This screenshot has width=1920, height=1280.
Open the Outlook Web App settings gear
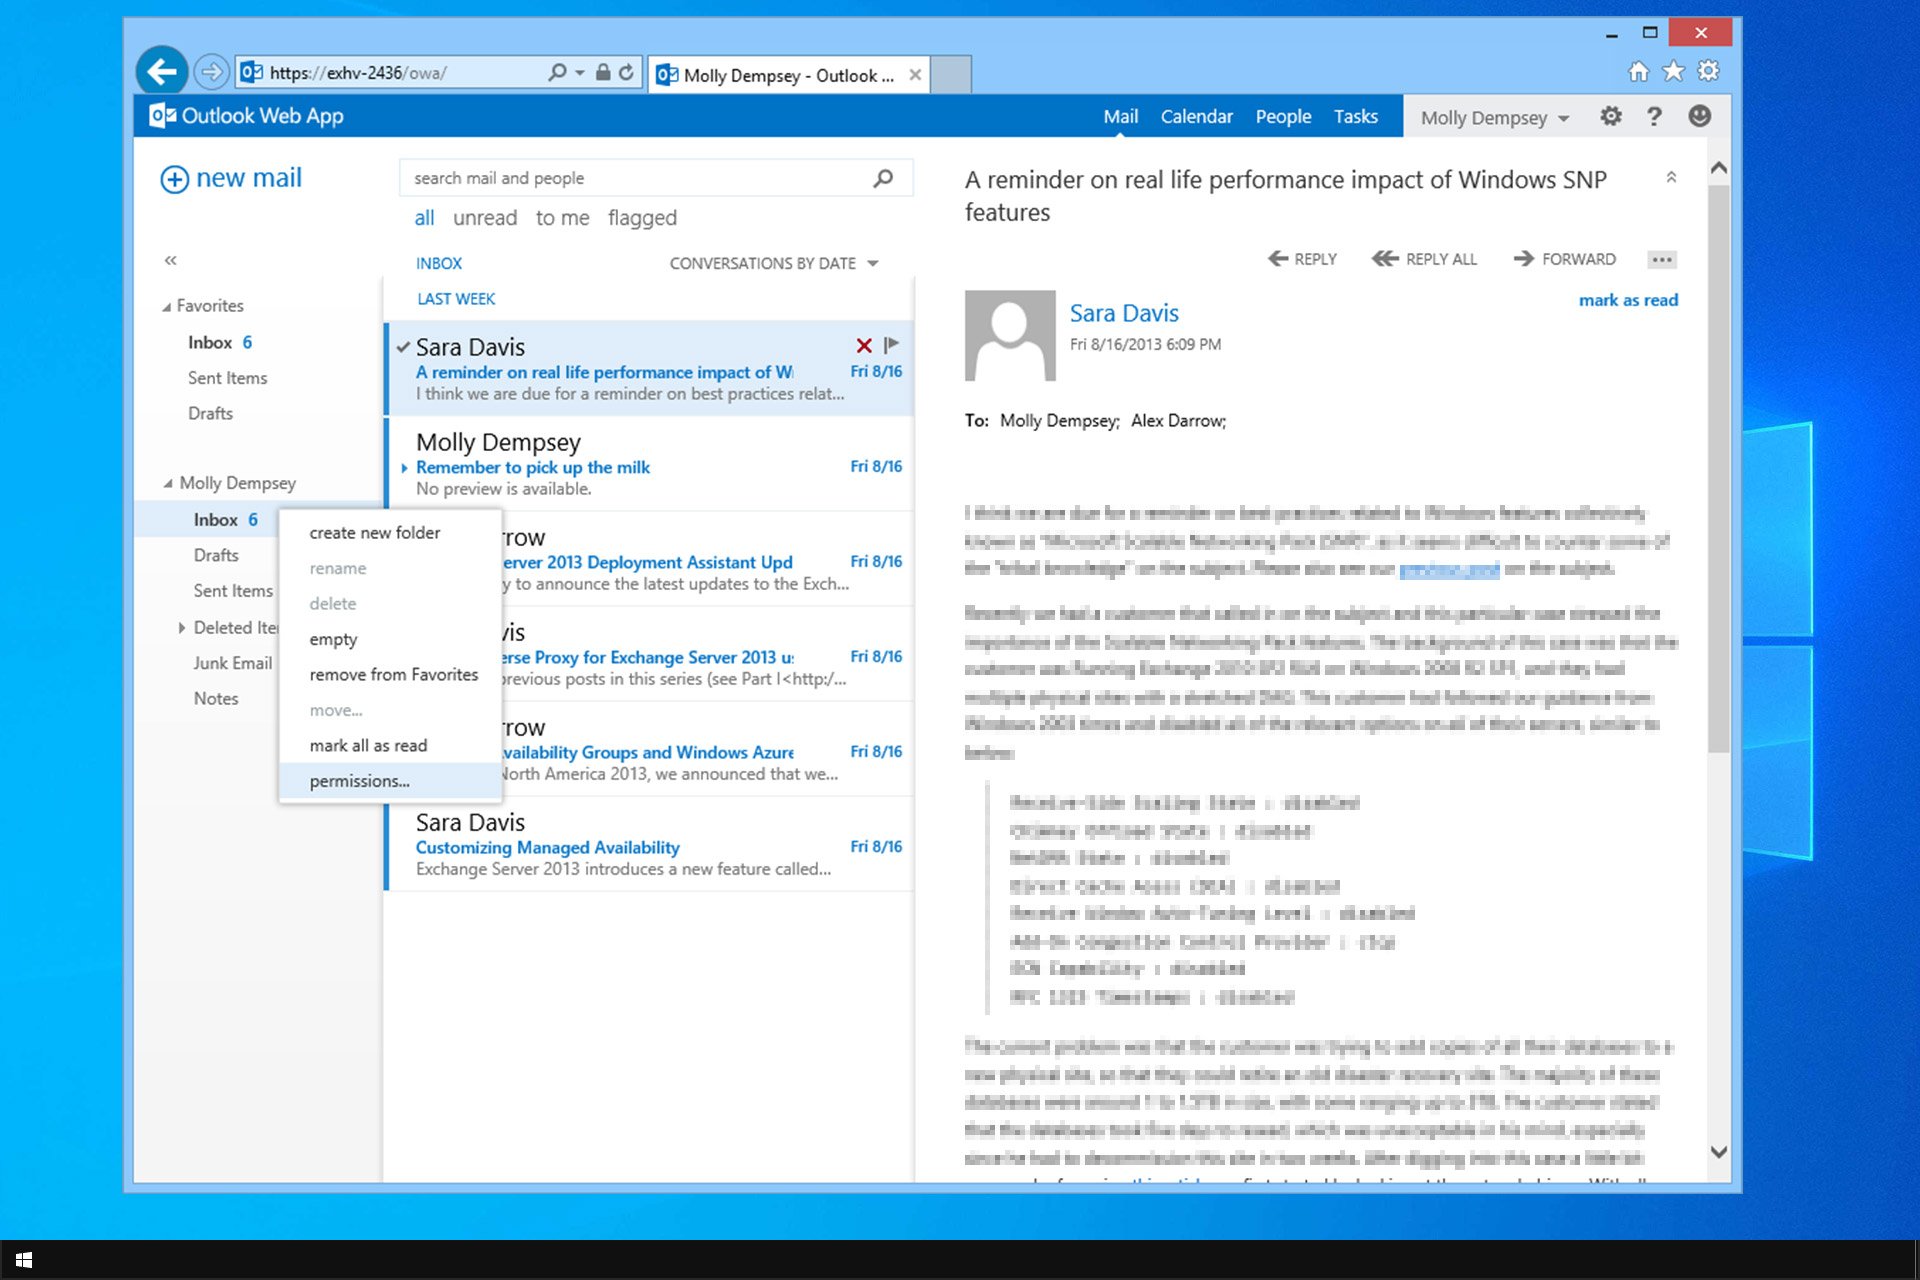[1610, 116]
